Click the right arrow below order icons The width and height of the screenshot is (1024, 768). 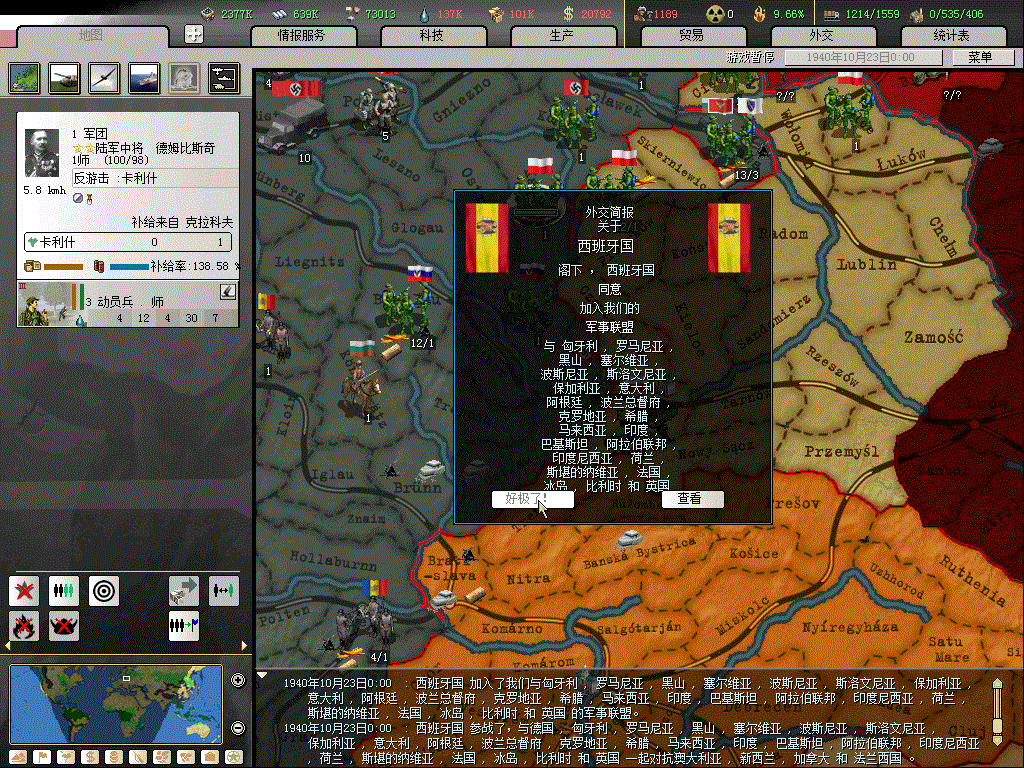244,646
